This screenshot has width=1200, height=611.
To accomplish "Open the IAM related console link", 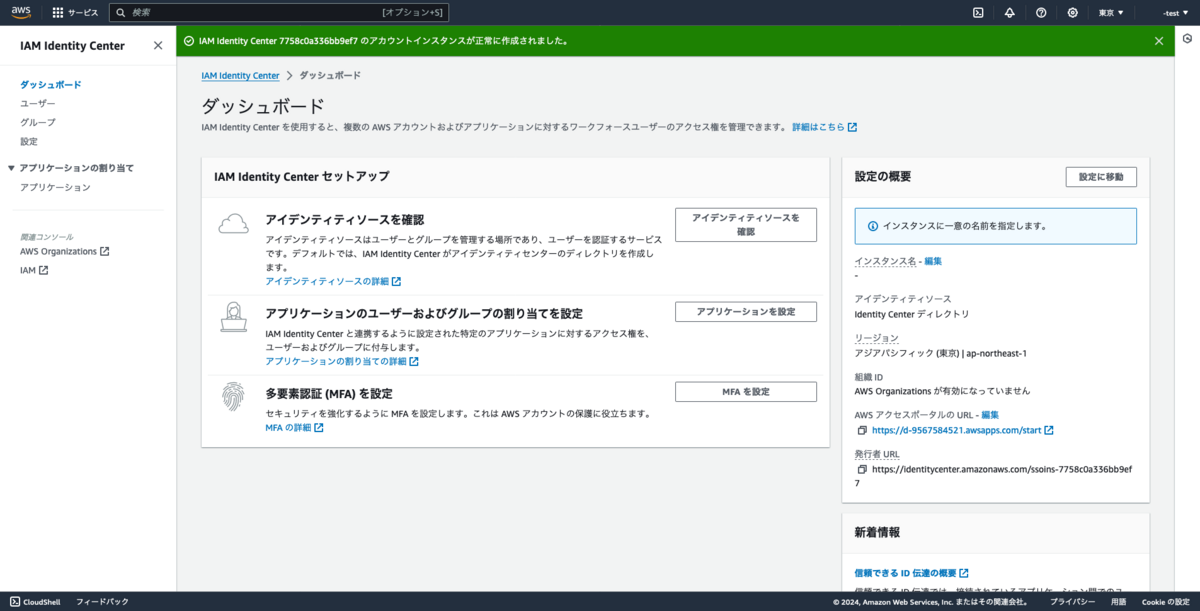I will pos(34,270).
